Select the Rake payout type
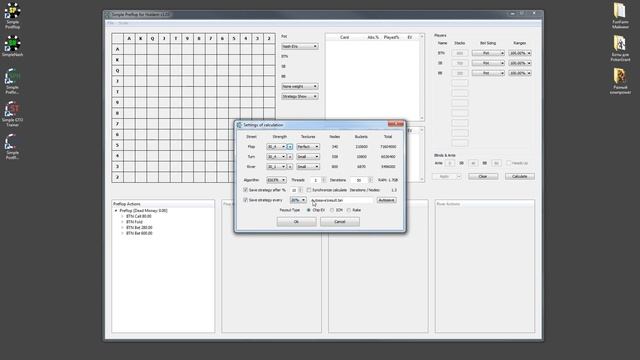The image size is (640, 360). [349, 210]
